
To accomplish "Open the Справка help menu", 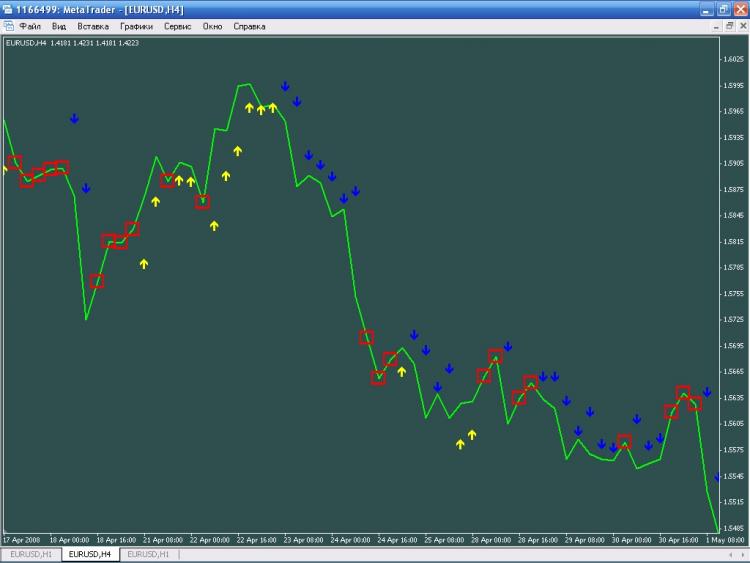I will 249,26.
